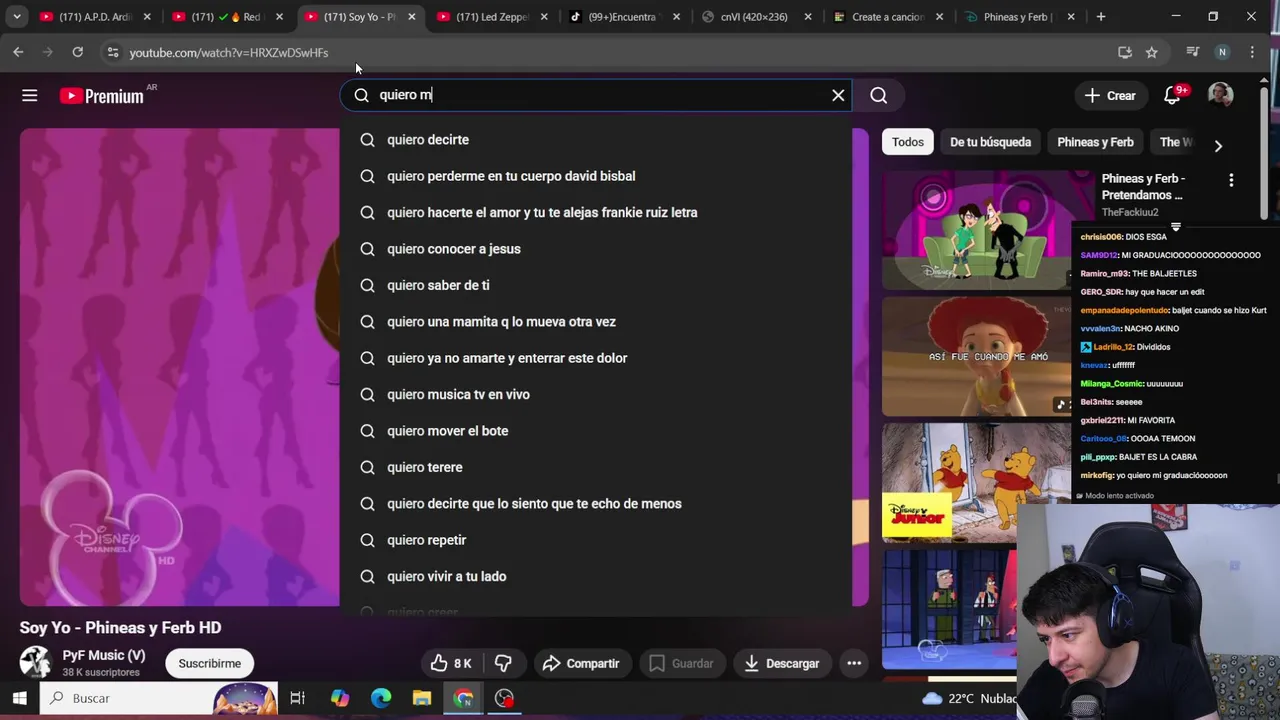View site information icon in address bar
The image size is (1280, 720).
pyautogui.click(x=112, y=52)
